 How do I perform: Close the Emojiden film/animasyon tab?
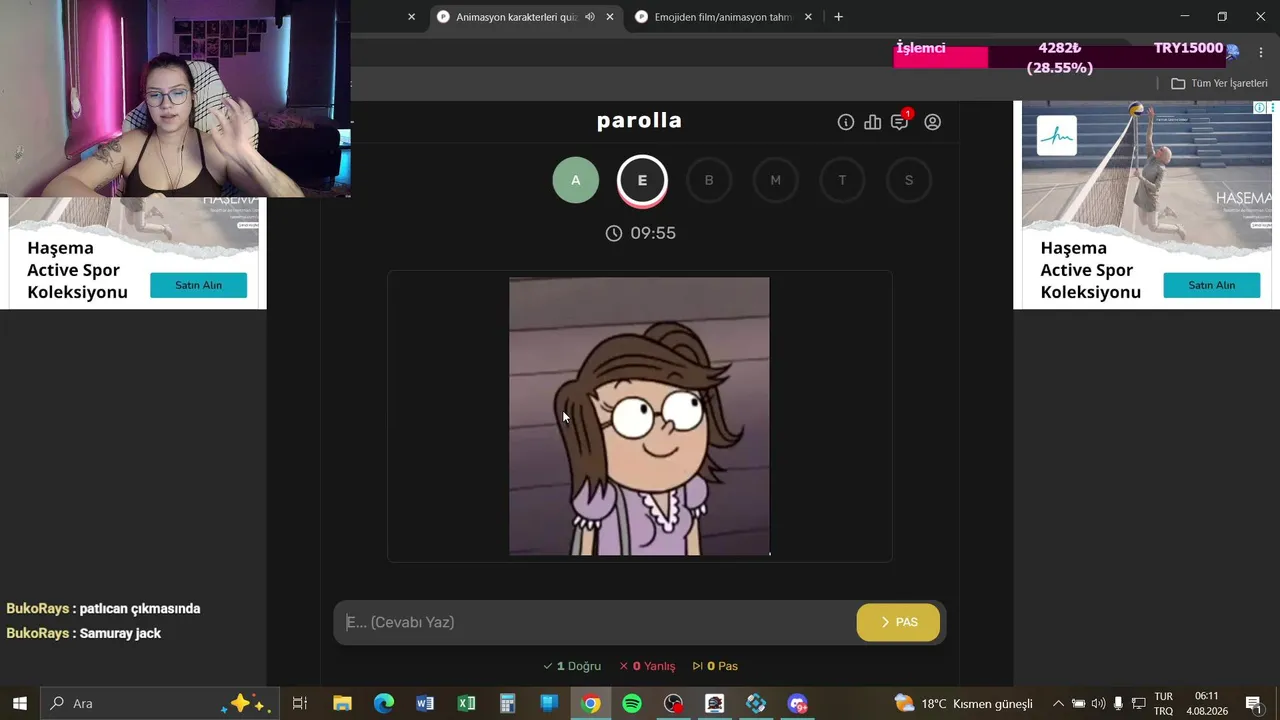(x=808, y=17)
